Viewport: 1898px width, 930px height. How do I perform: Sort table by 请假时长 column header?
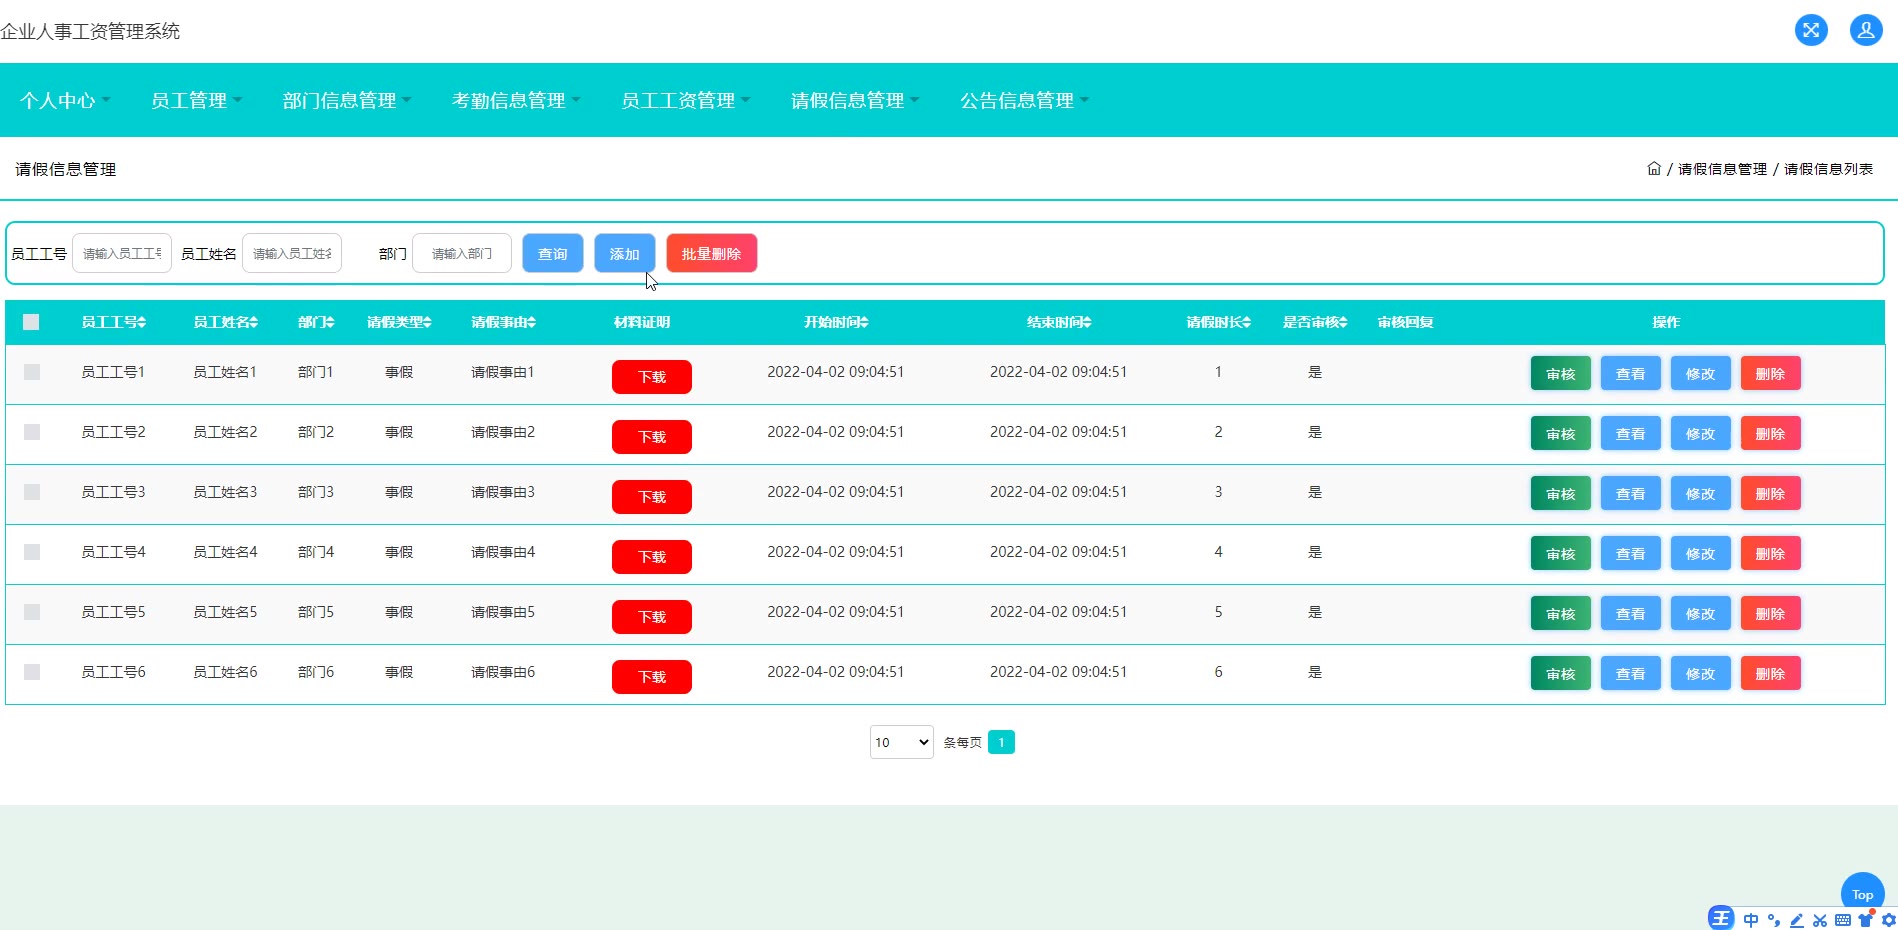(1218, 322)
